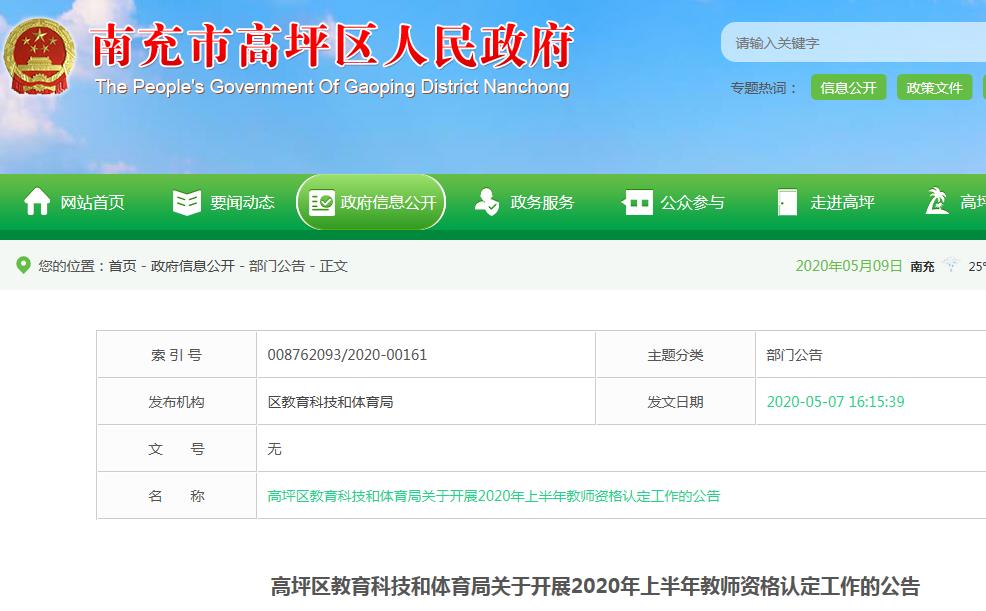Click the 政策文件 hot keyword button

pyautogui.click(x=934, y=87)
